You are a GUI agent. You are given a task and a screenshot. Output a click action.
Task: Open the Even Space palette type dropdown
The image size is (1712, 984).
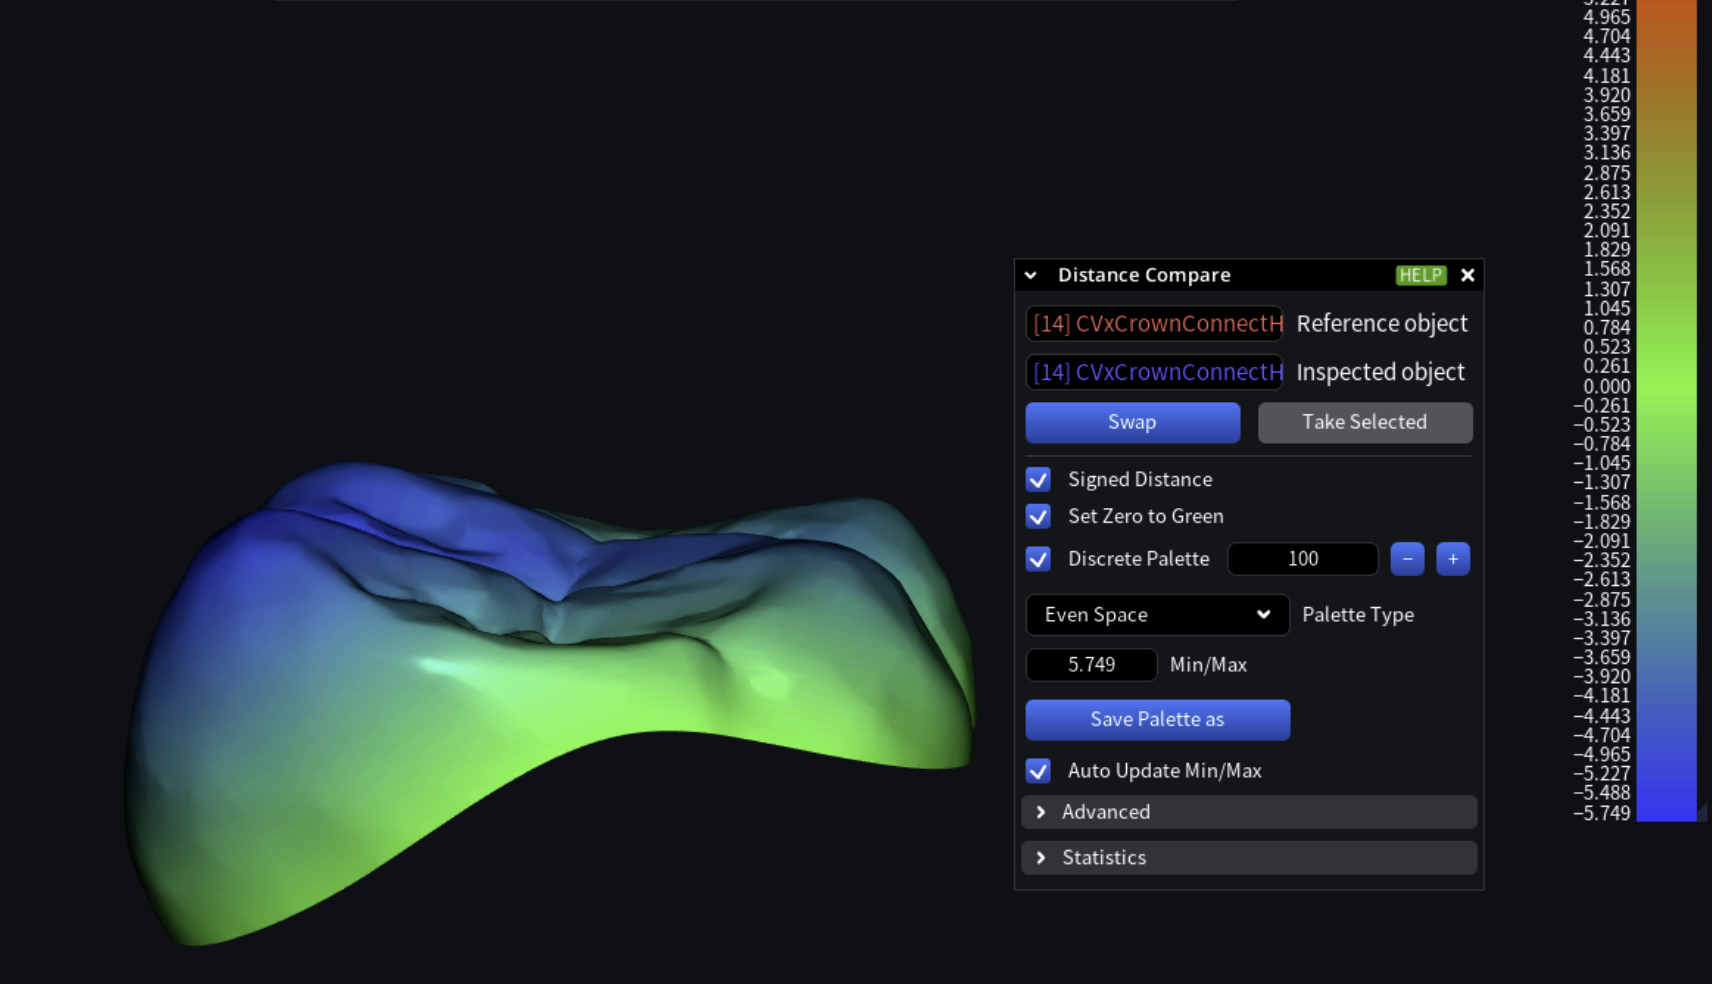coord(1157,615)
